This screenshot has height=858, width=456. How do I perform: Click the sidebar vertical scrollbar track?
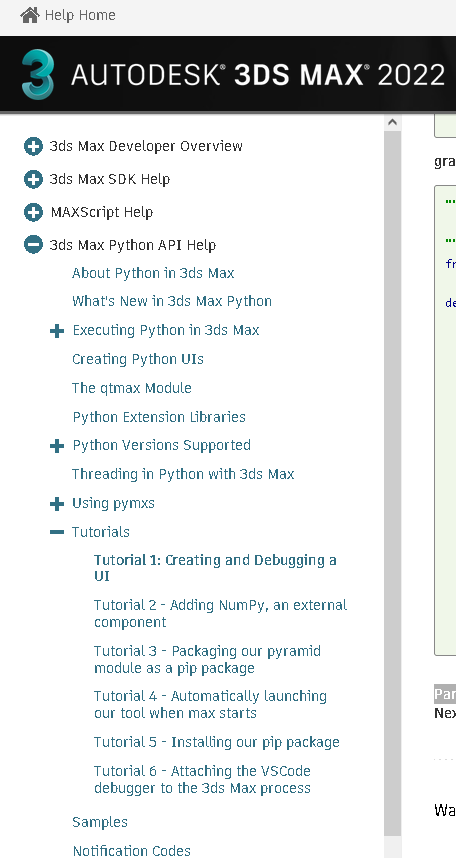392,484
